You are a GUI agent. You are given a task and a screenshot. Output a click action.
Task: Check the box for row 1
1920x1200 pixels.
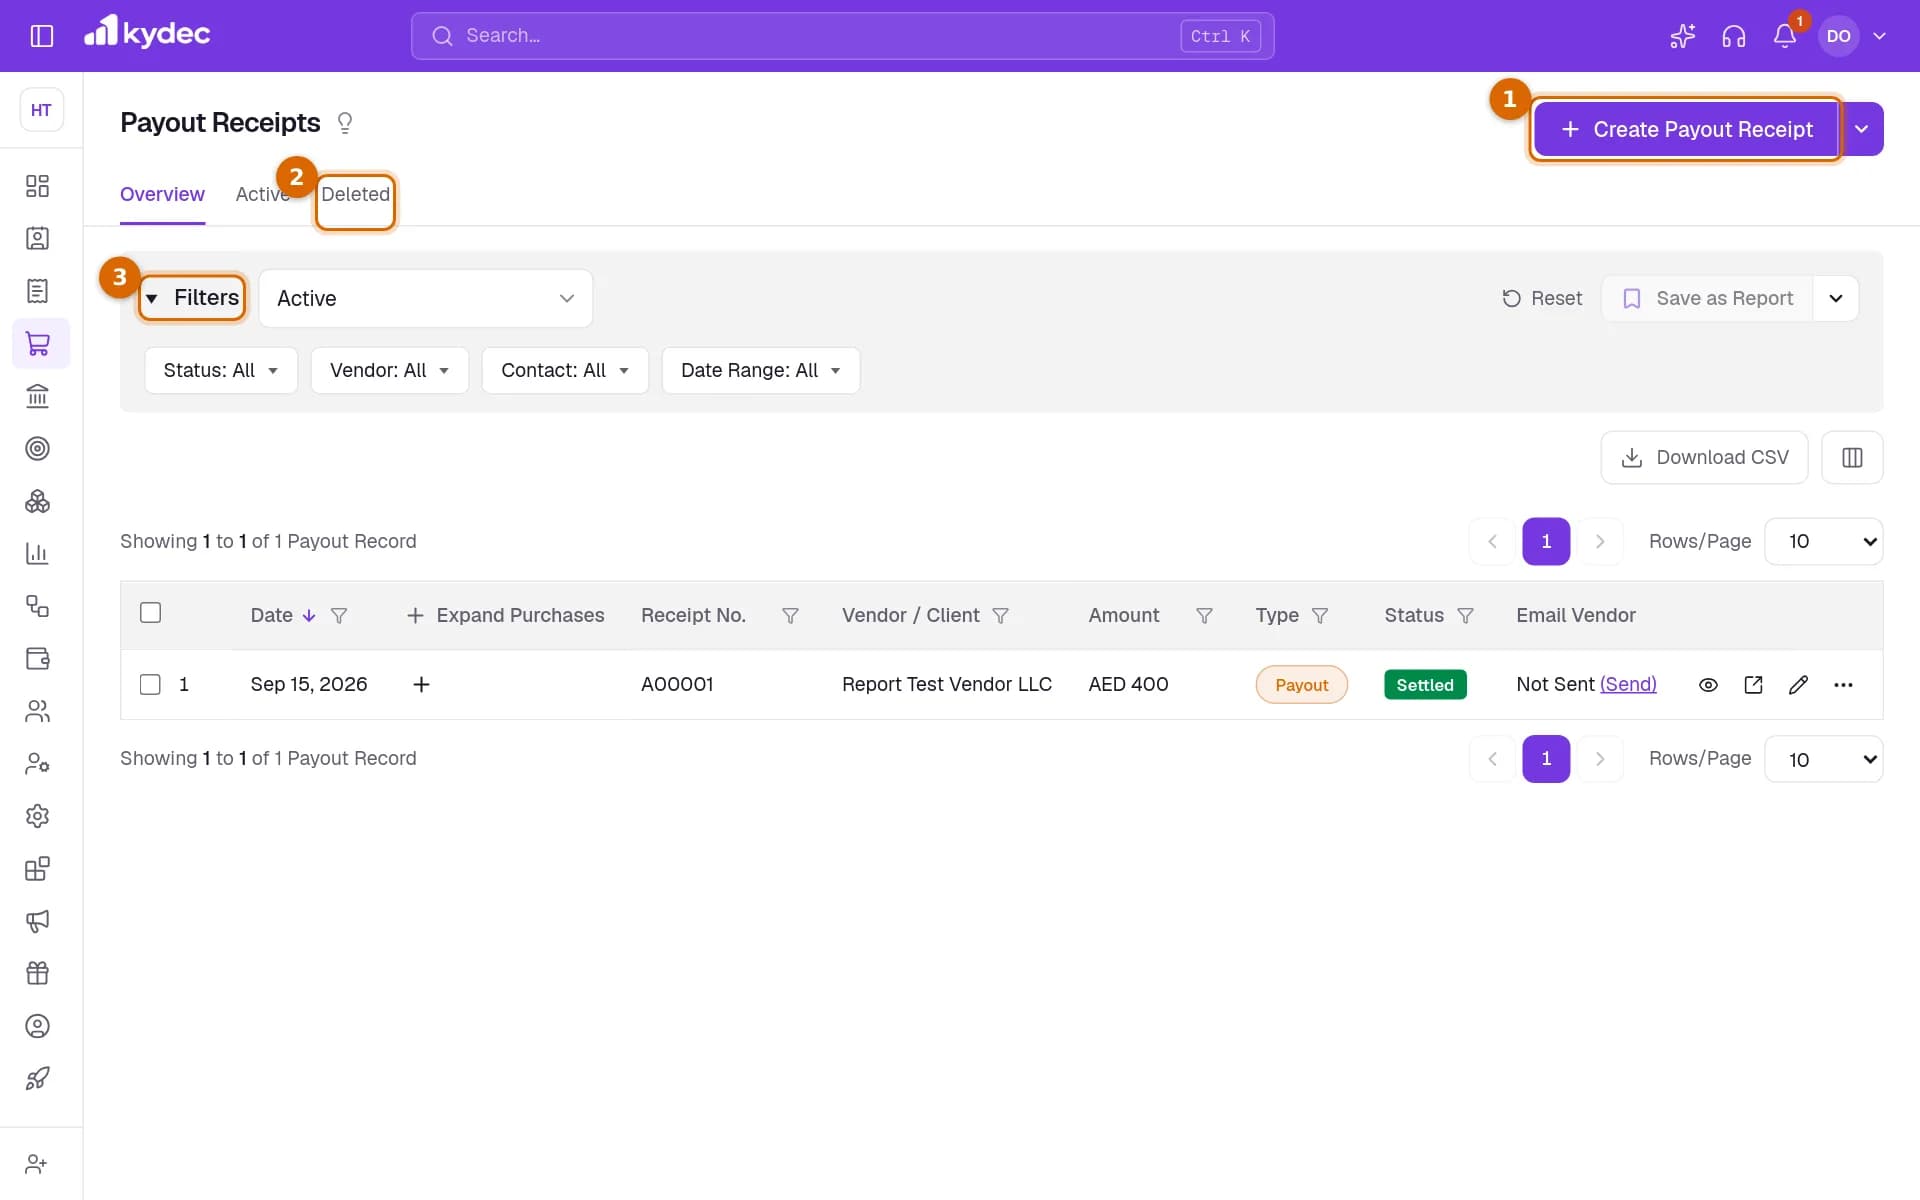pyautogui.click(x=150, y=685)
